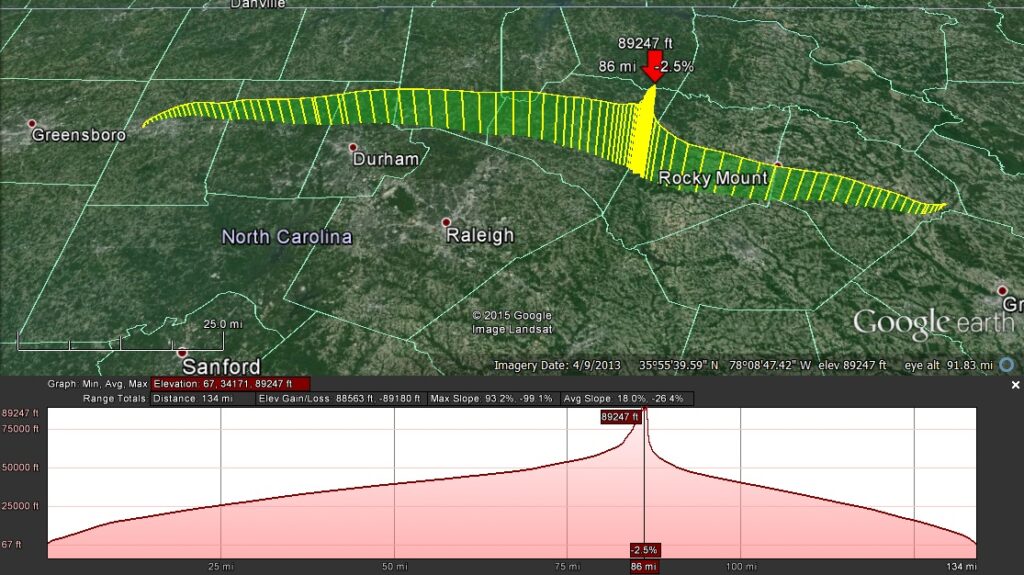Click the Durham placemark marker
This screenshot has height=575, width=1024.
coord(353,147)
